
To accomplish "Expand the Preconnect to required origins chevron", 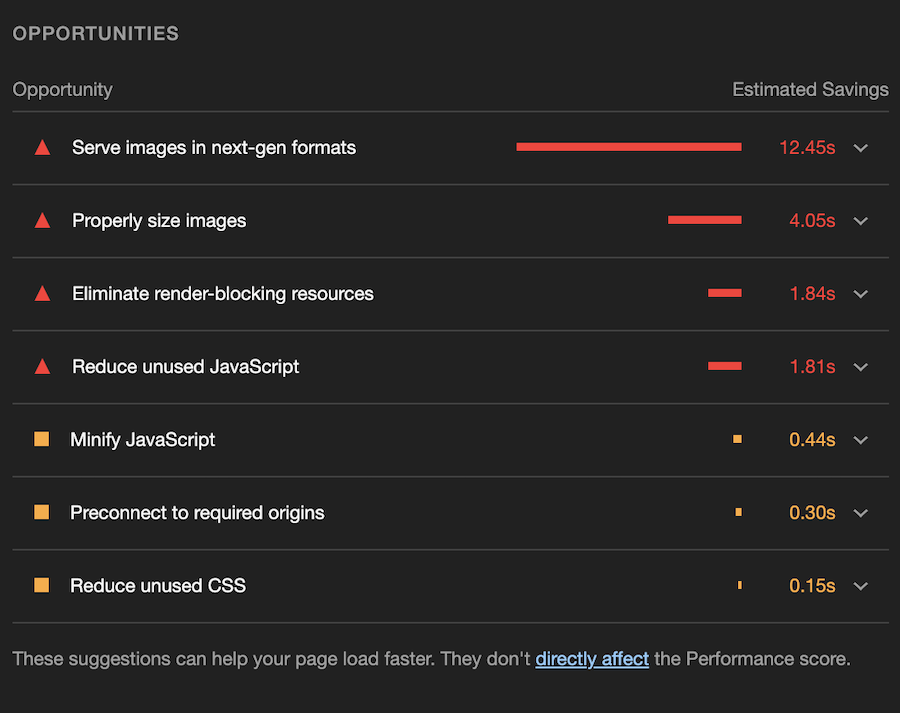I will point(860,513).
